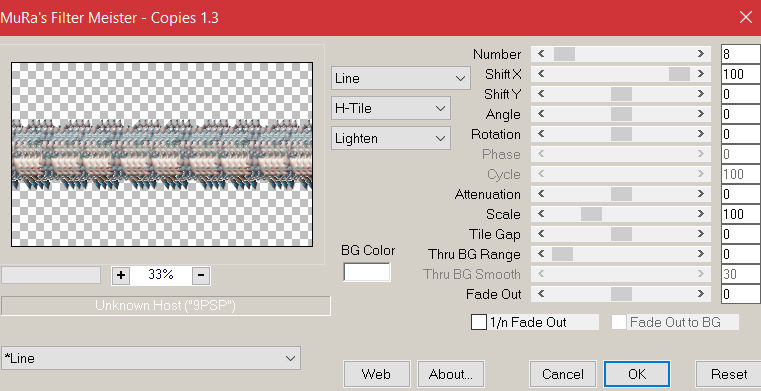Focus the Number value field
This screenshot has height=391, width=761.
[741, 54]
